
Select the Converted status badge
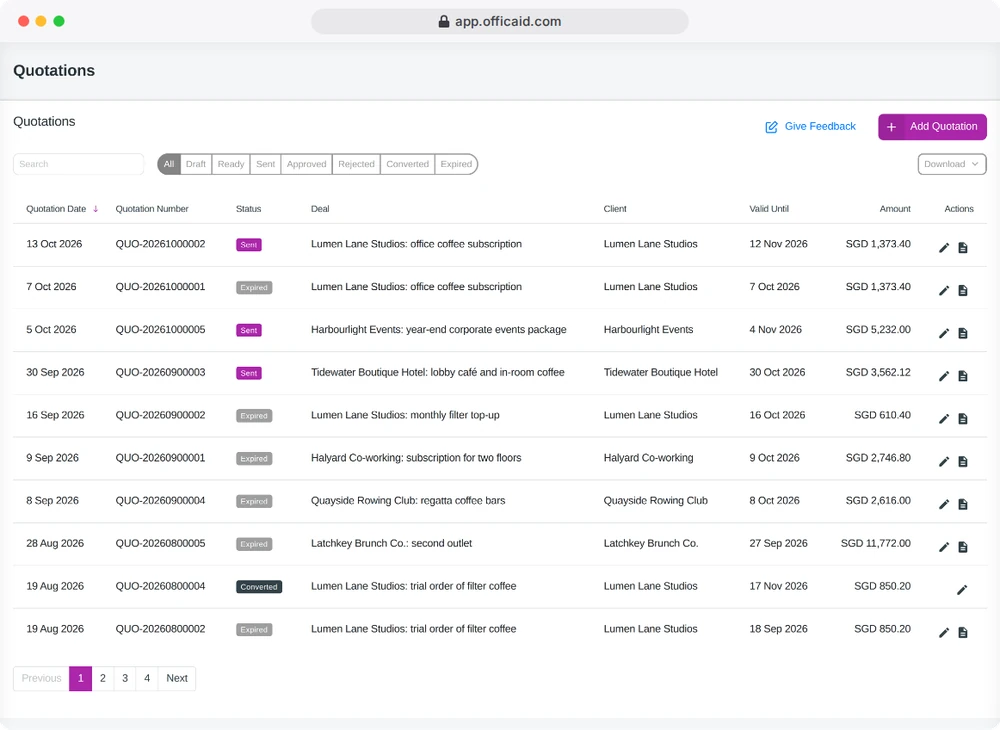click(x=259, y=587)
